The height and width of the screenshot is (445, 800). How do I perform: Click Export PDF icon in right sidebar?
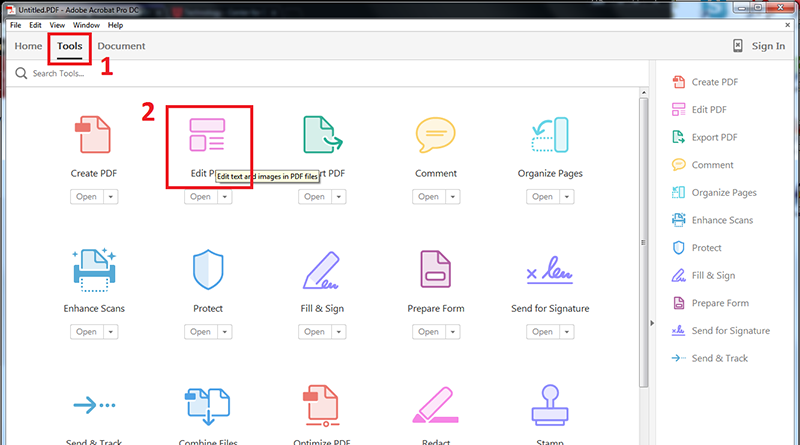click(679, 137)
